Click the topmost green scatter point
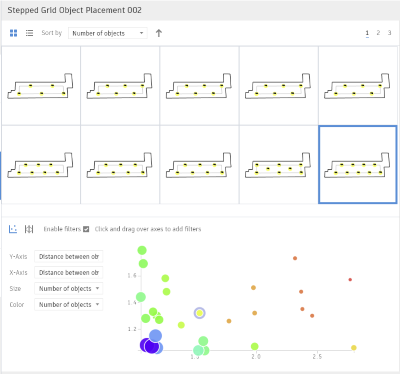The height and width of the screenshot is (374, 400). point(142,250)
